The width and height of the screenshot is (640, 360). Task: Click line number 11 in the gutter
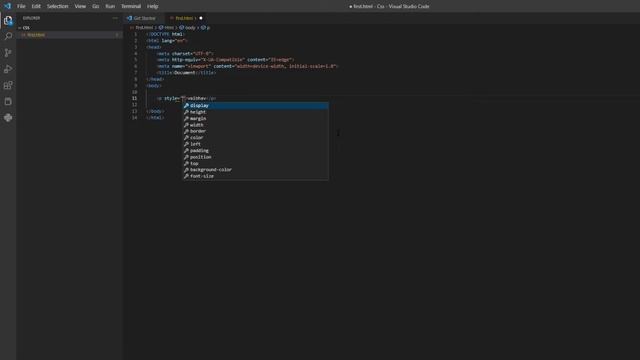pos(134,98)
